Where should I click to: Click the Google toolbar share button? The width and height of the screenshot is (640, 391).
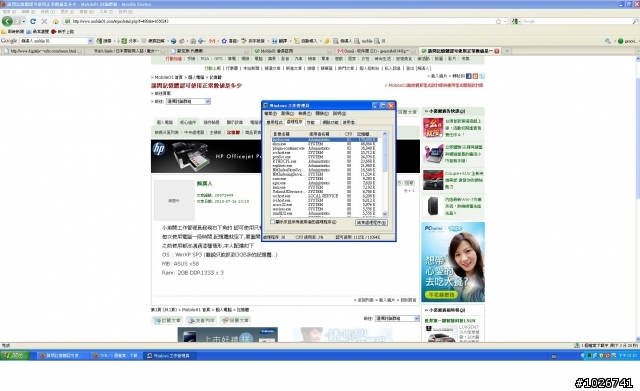tap(130, 41)
